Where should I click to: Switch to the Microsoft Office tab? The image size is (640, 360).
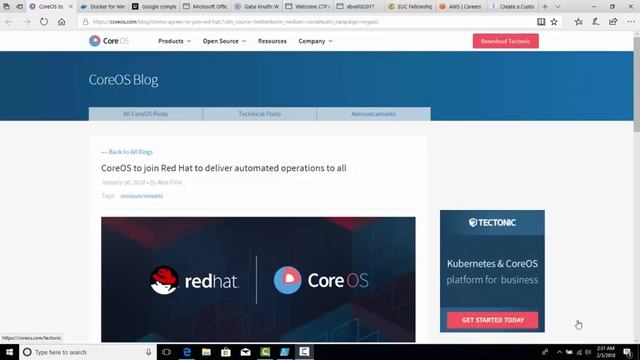[205, 7]
